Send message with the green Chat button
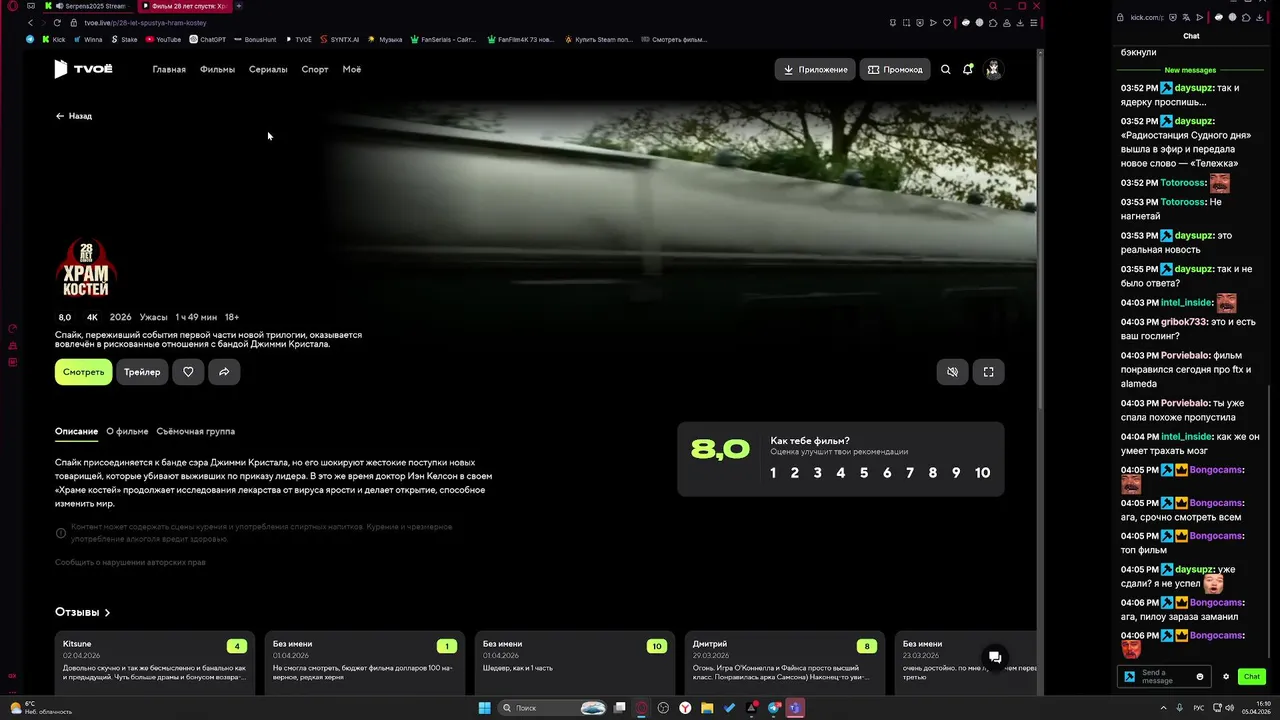Screen dimensions: 1280x720 click(1252, 677)
